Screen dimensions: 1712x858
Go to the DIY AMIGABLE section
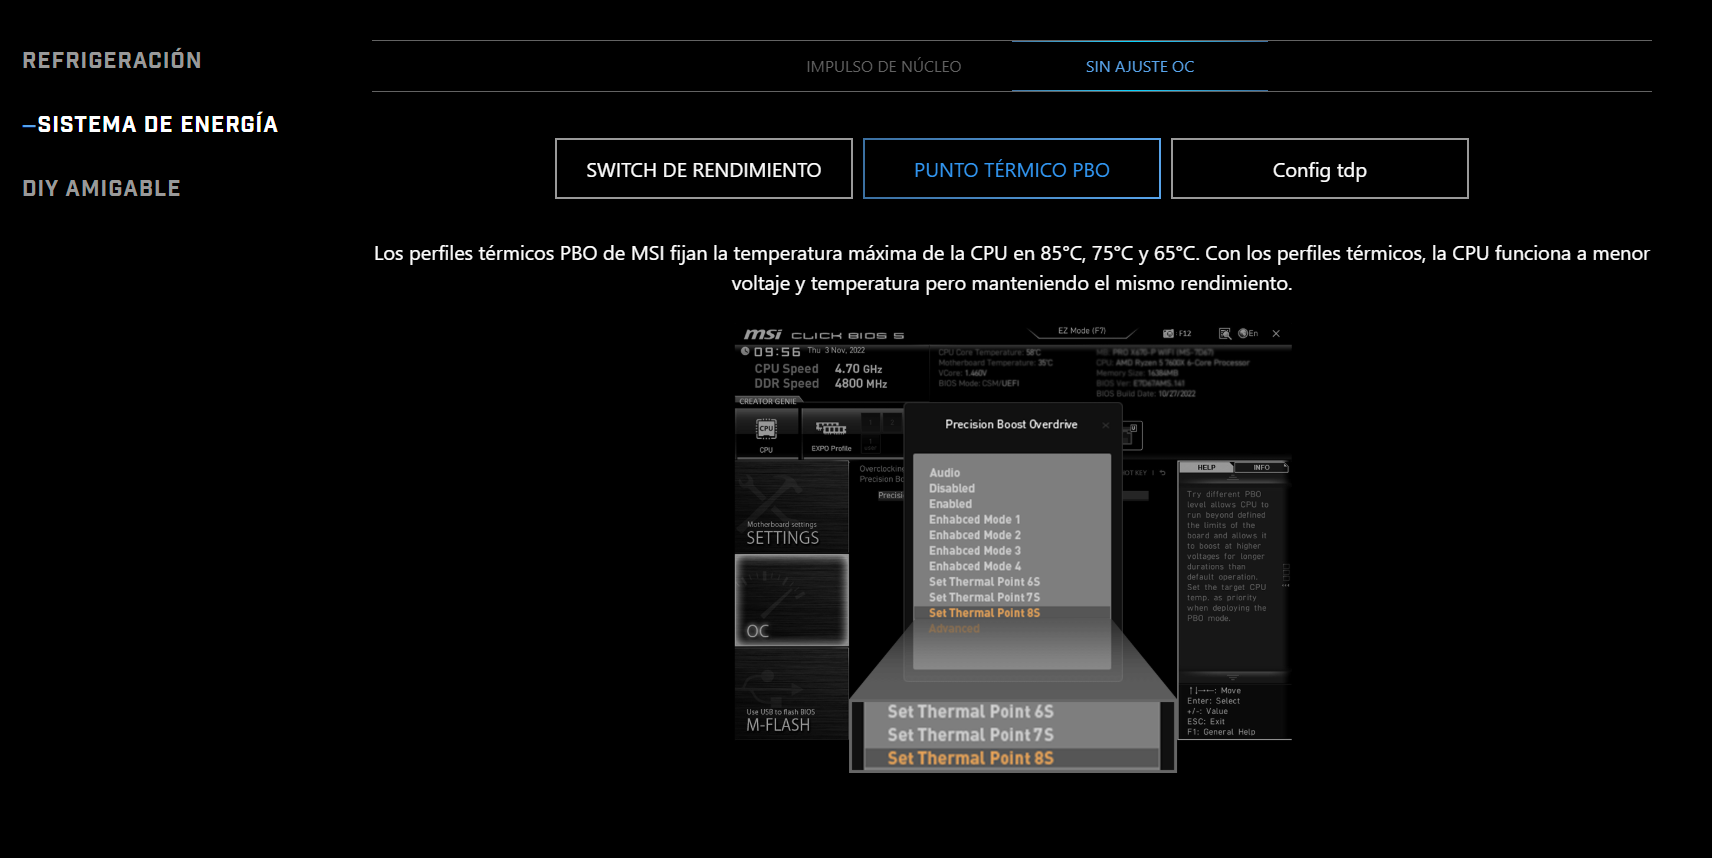pyautogui.click(x=102, y=189)
